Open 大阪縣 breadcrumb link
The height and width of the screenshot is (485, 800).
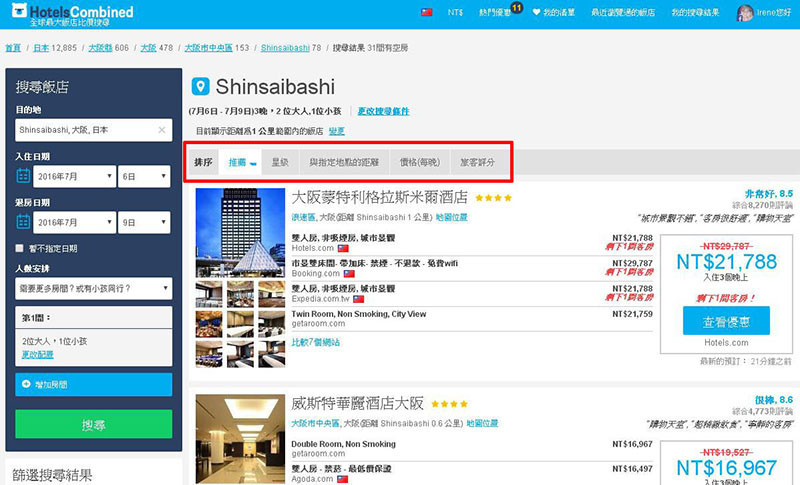100,48
